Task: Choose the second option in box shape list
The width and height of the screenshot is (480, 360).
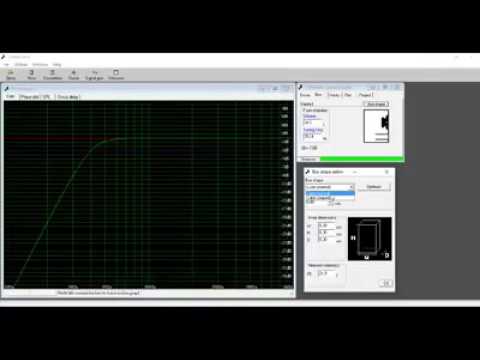Action: click(x=330, y=198)
